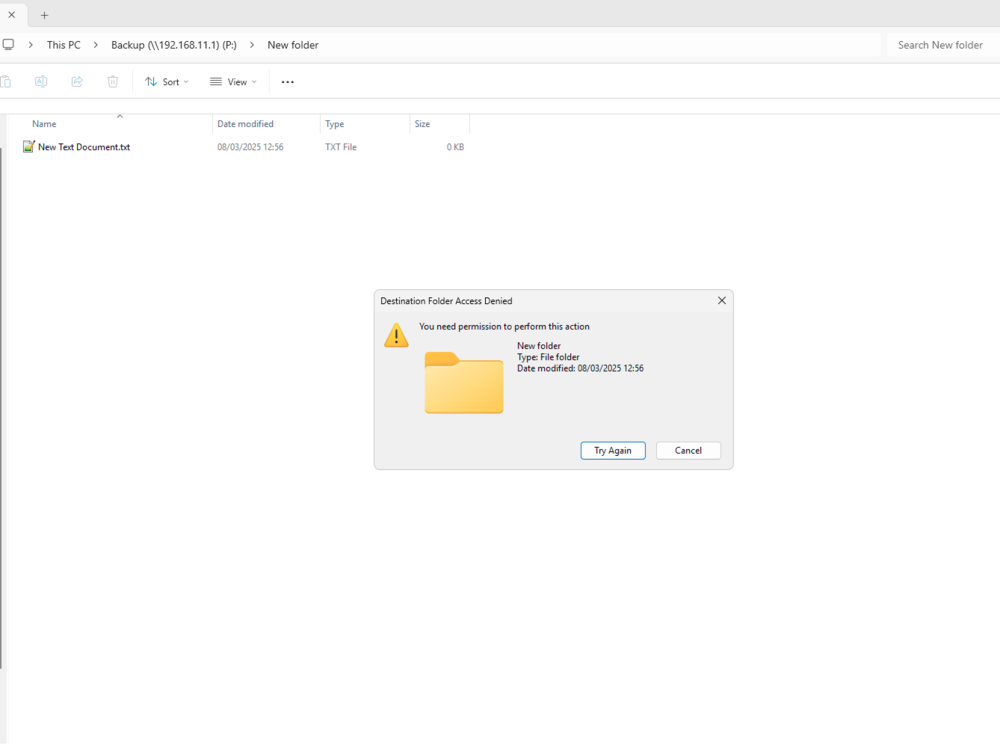Click the sort direction arrow above Name
This screenshot has width=1000, height=751.
tap(119, 116)
